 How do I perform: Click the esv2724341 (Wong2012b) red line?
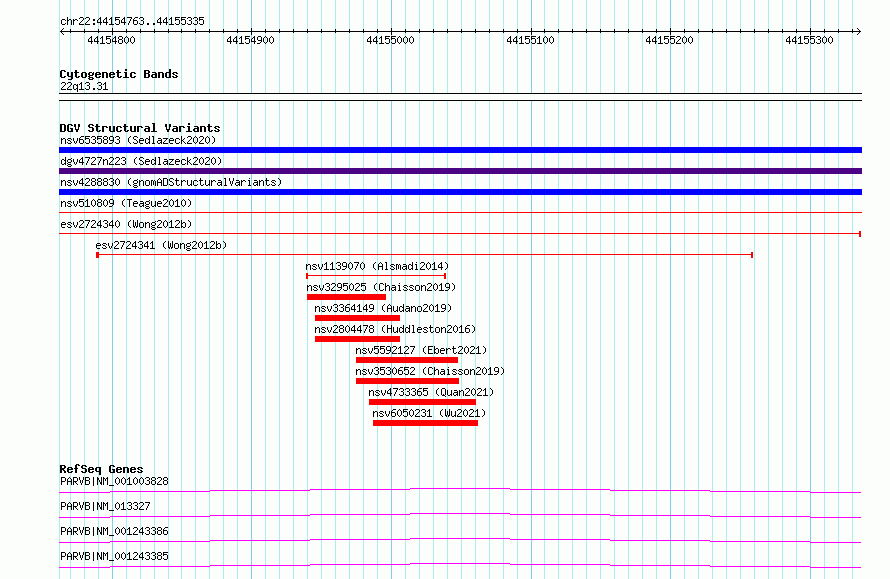[x=425, y=255]
